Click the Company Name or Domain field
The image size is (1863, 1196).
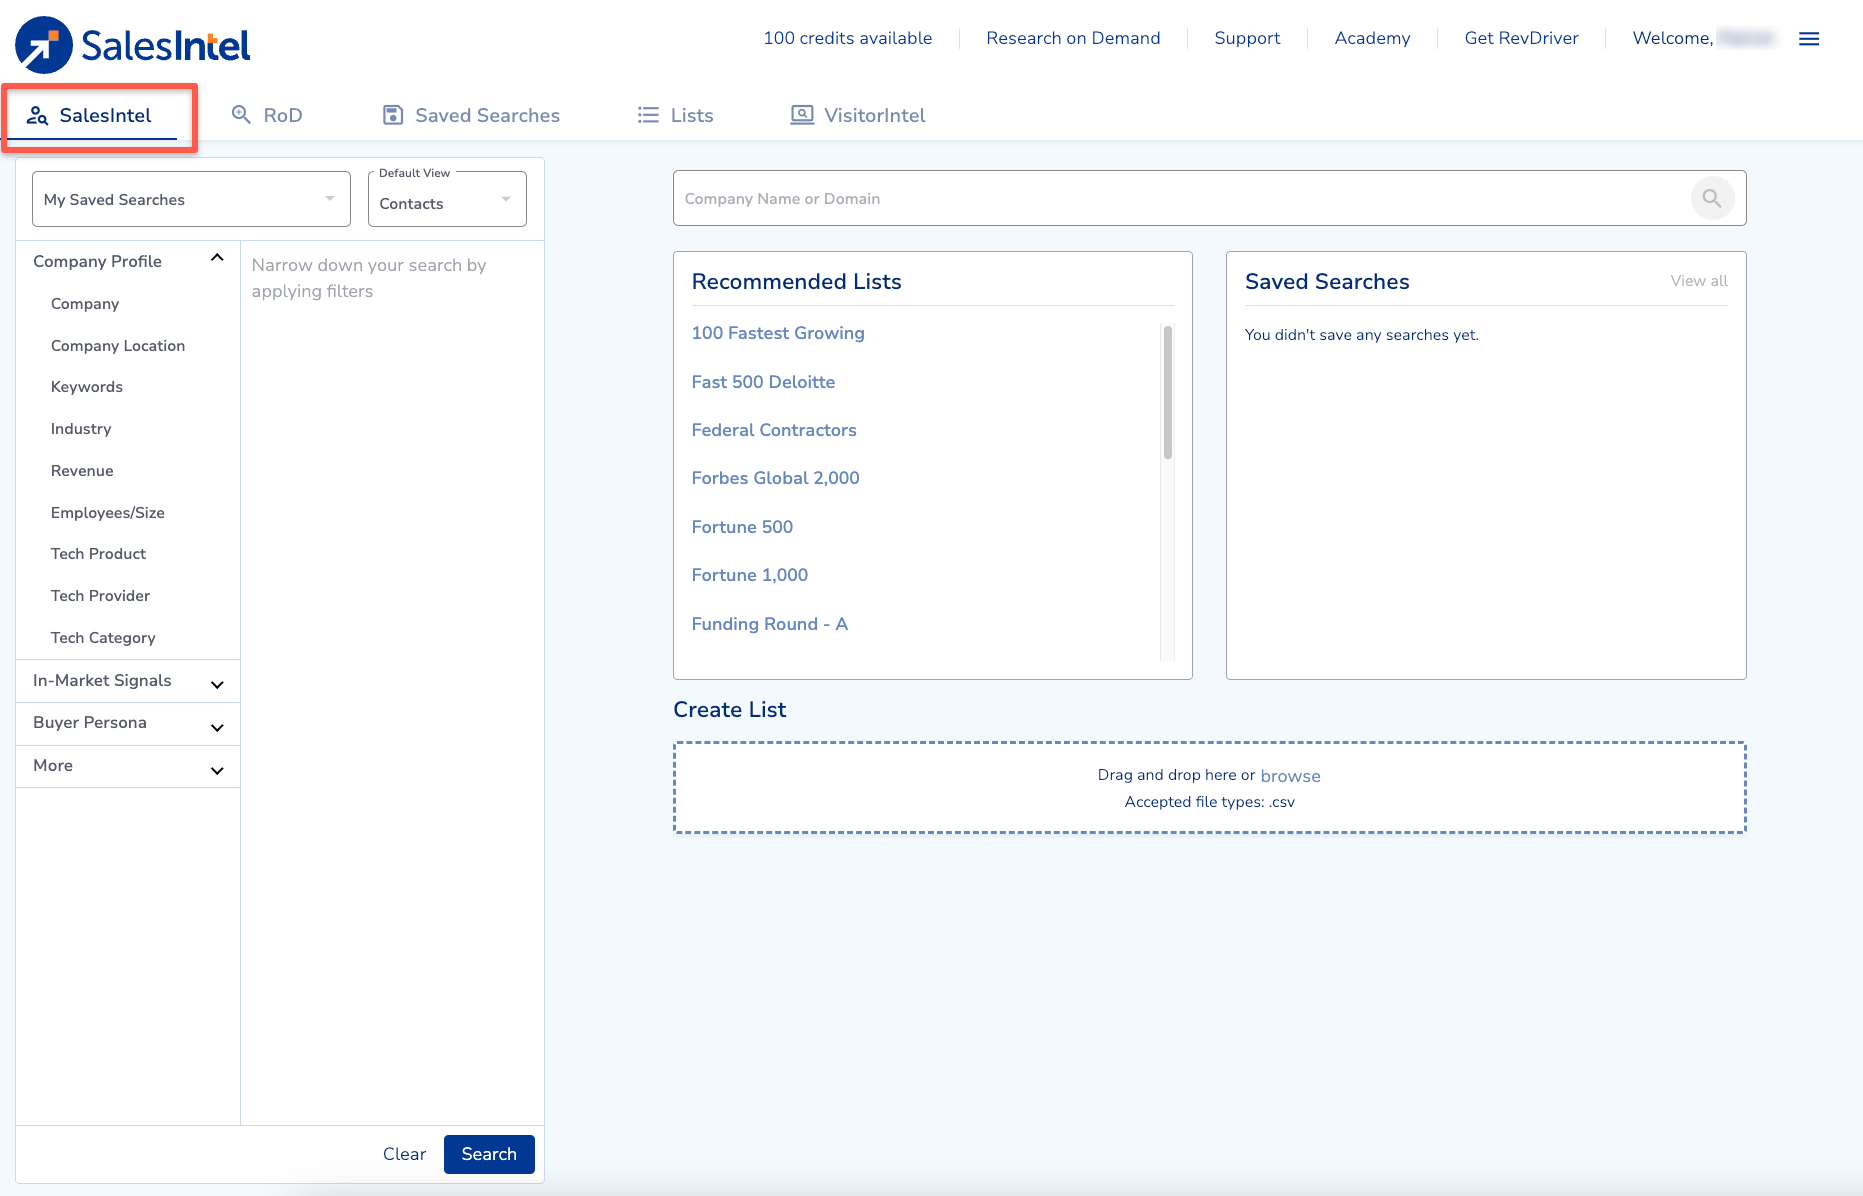point(1100,198)
